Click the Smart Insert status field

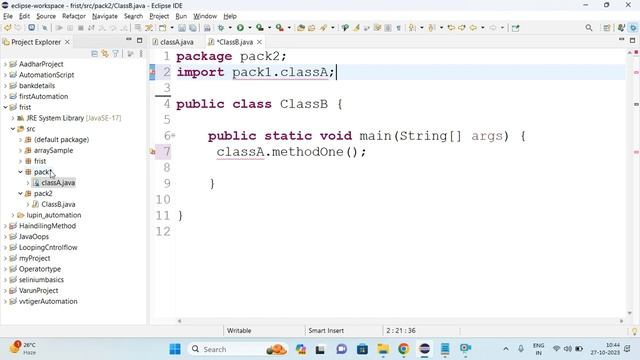(326, 331)
